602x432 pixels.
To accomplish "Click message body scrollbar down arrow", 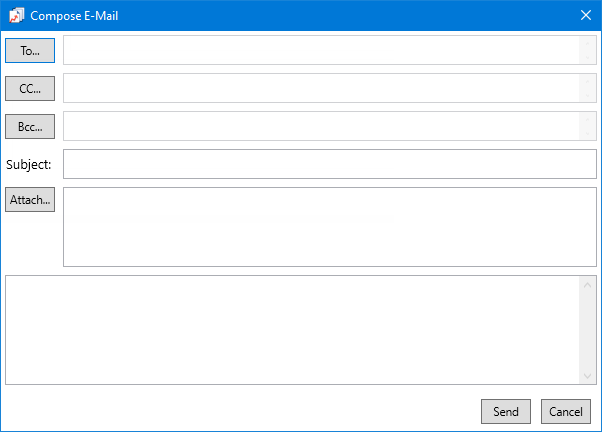I will [587, 376].
